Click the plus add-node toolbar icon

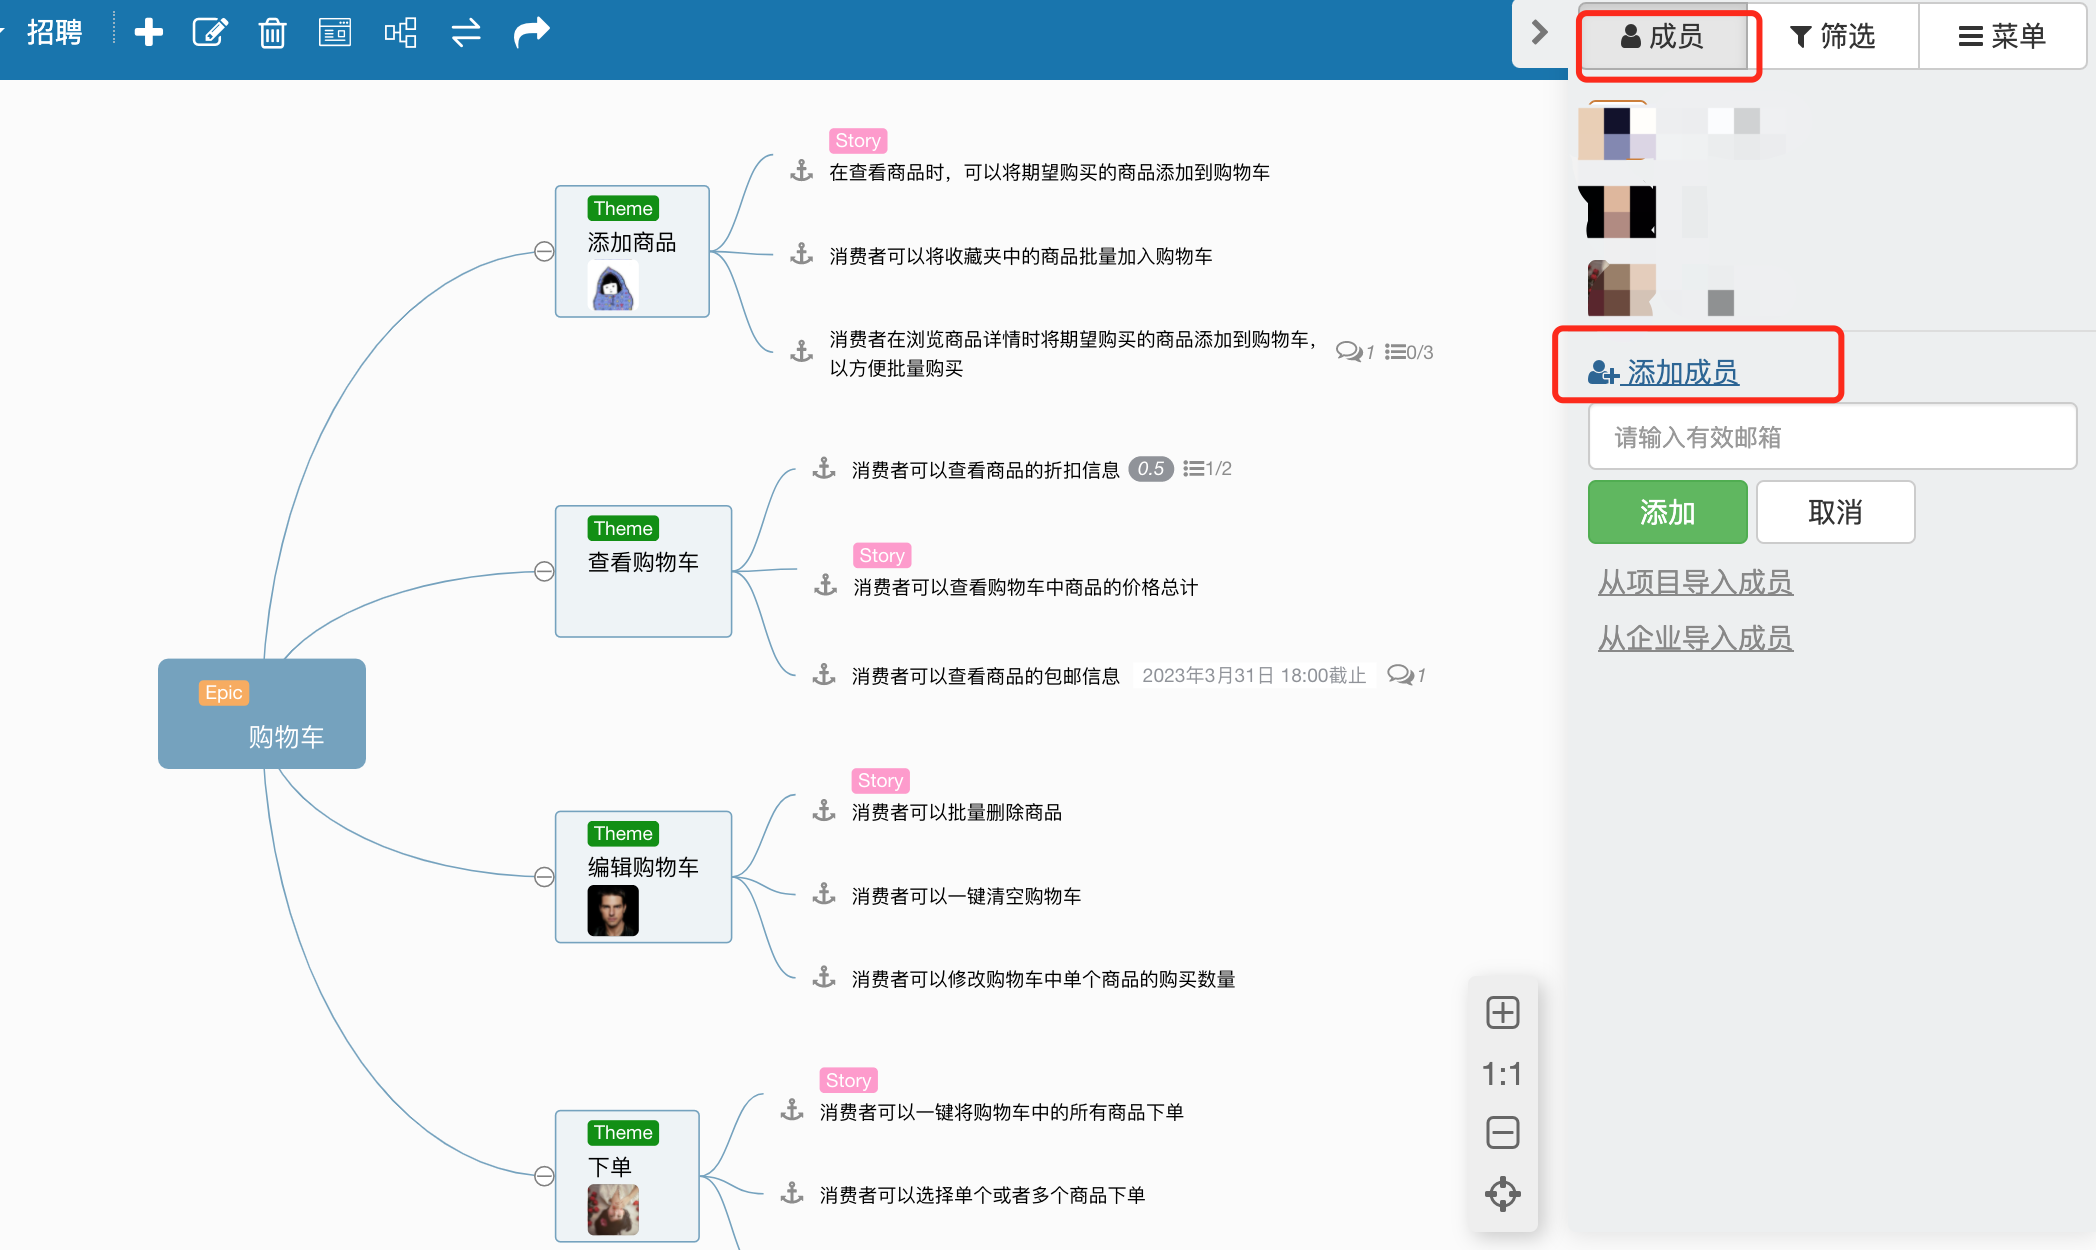(x=148, y=33)
